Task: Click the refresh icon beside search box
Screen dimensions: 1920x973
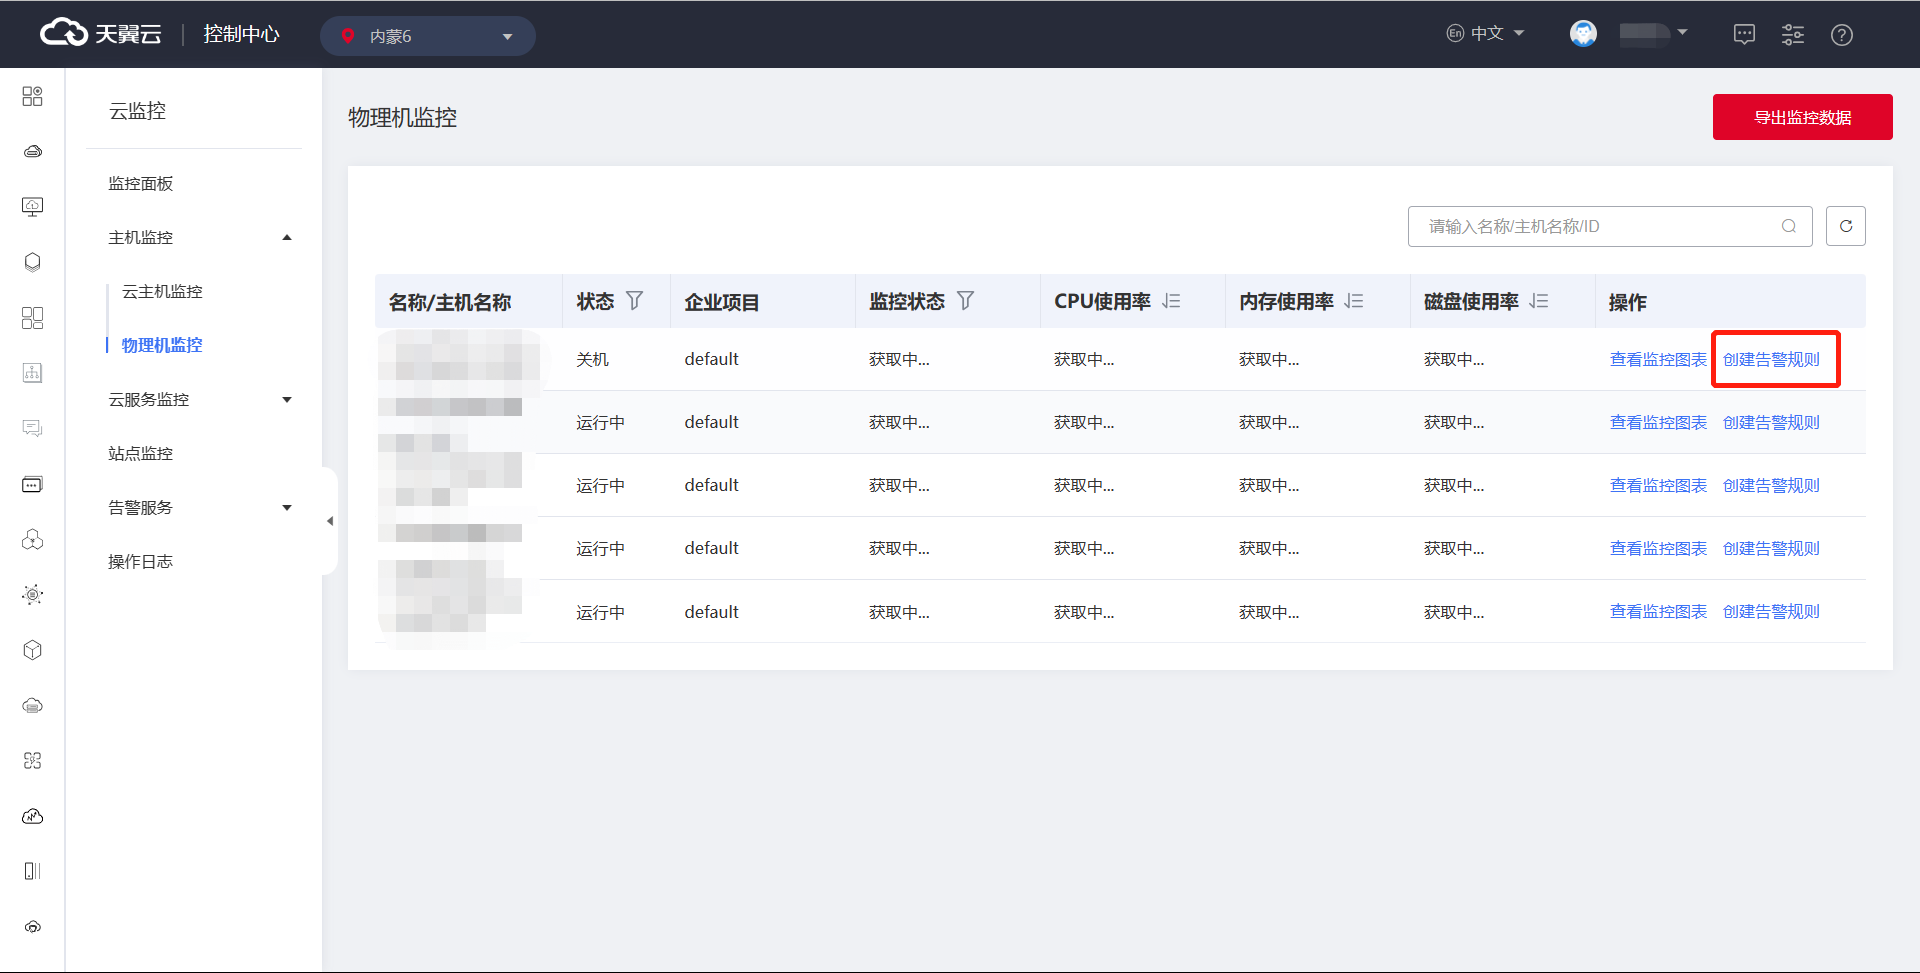Action: (1845, 226)
